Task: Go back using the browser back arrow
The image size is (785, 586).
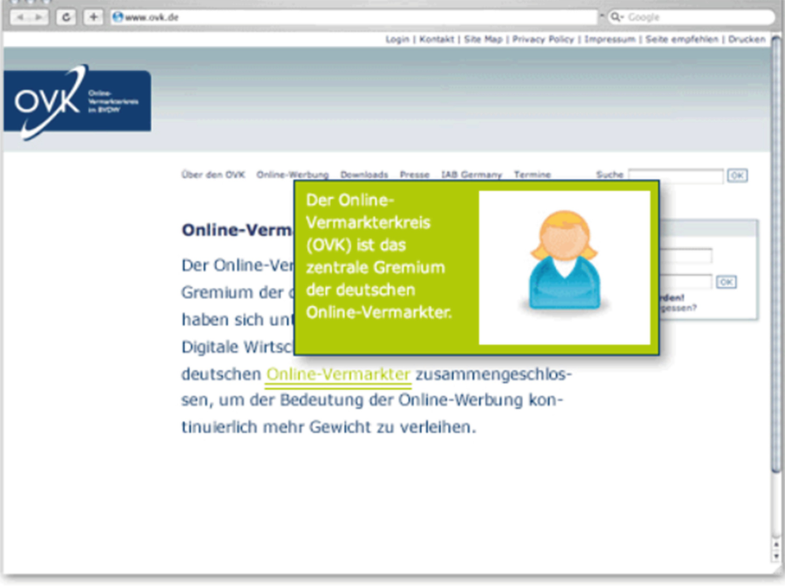Action: pos(20,18)
